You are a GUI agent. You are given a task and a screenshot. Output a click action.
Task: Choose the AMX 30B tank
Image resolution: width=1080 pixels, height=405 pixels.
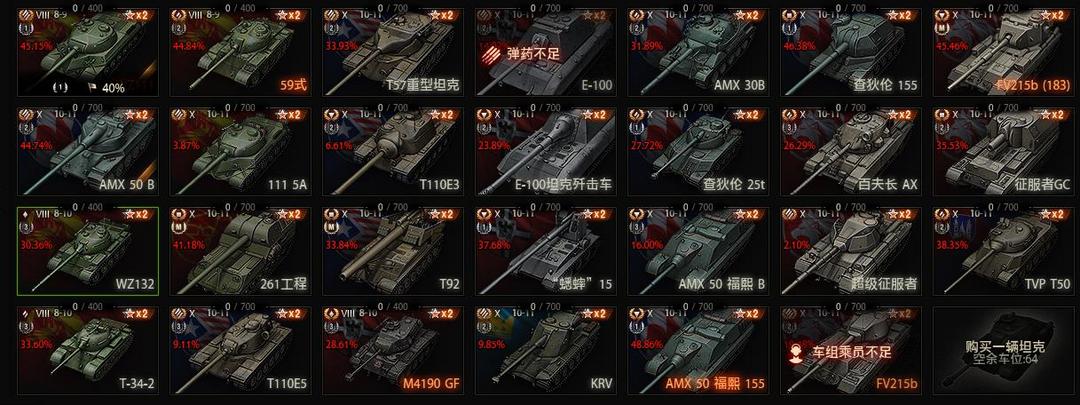click(x=698, y=52)
